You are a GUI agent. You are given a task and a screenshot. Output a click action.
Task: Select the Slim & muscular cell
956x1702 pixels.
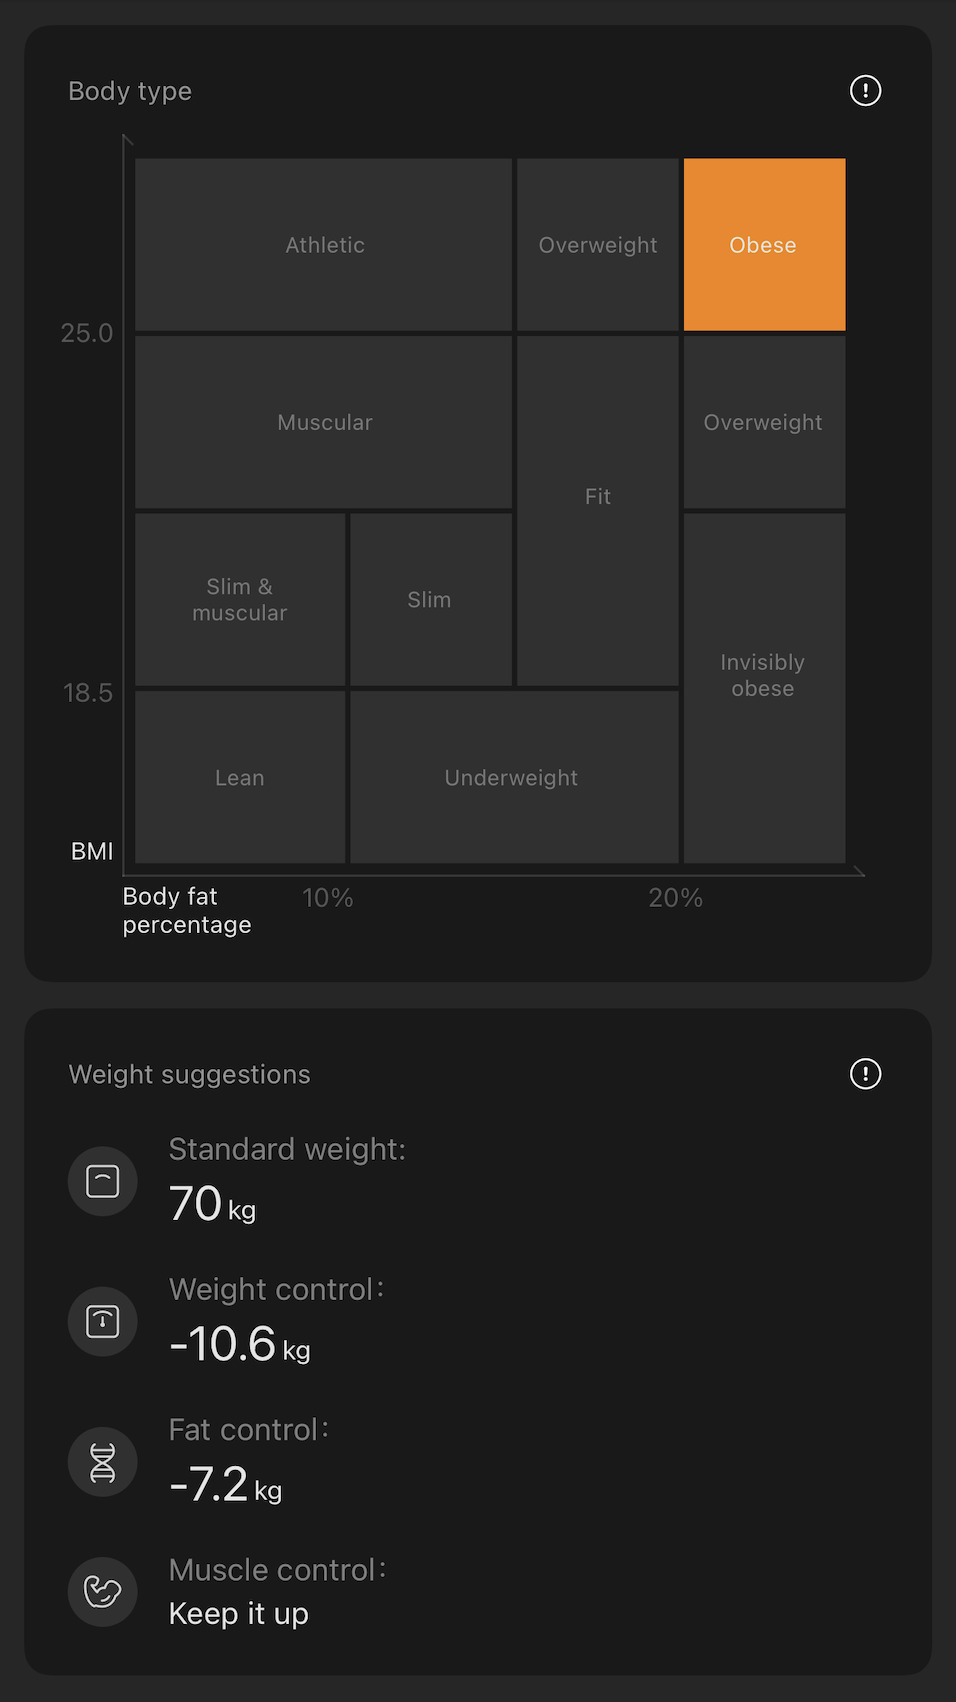point(240,600)
